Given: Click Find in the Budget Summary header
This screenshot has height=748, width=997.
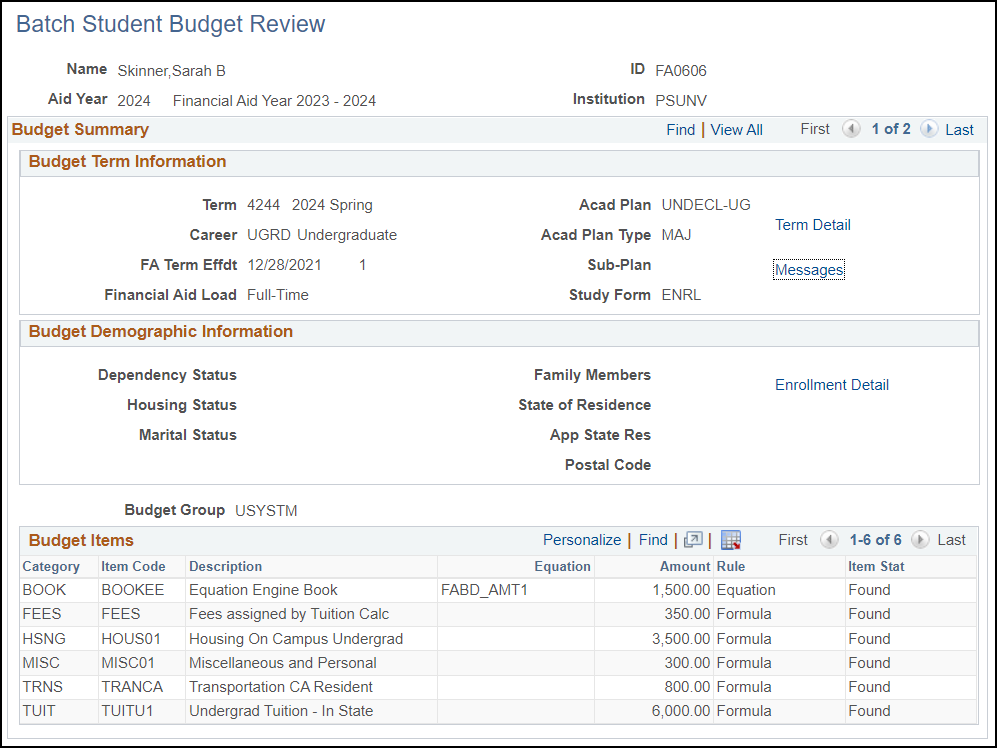Looking at the screenshot, I should click(680, 129).
